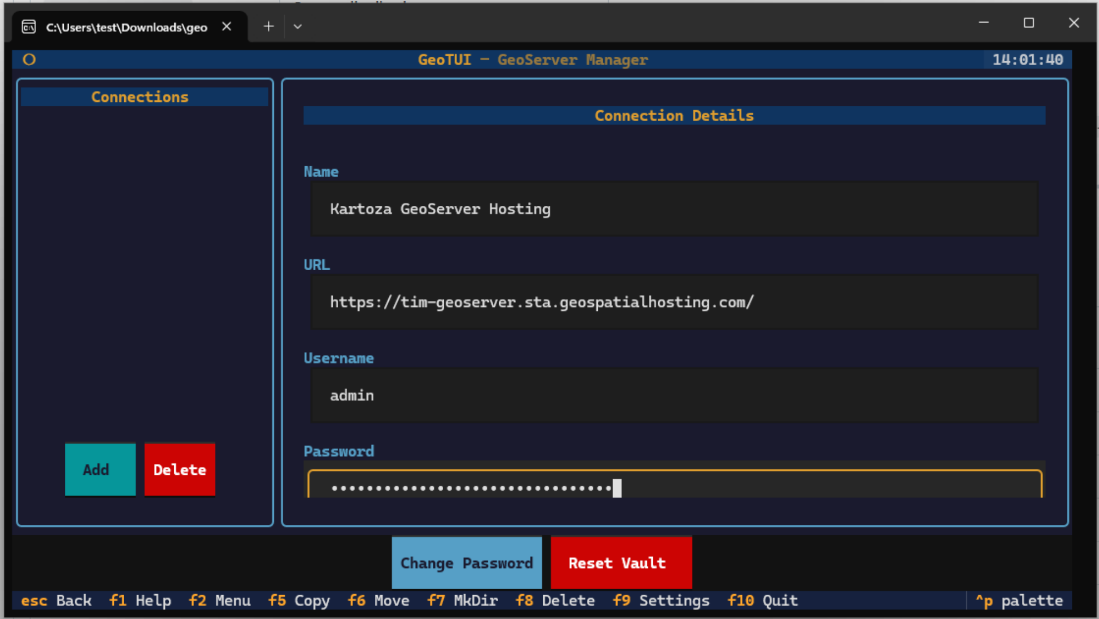The image size is (1099, 619).
Task: Maximize the terminal window
Action: click(x=1029, y=23)
